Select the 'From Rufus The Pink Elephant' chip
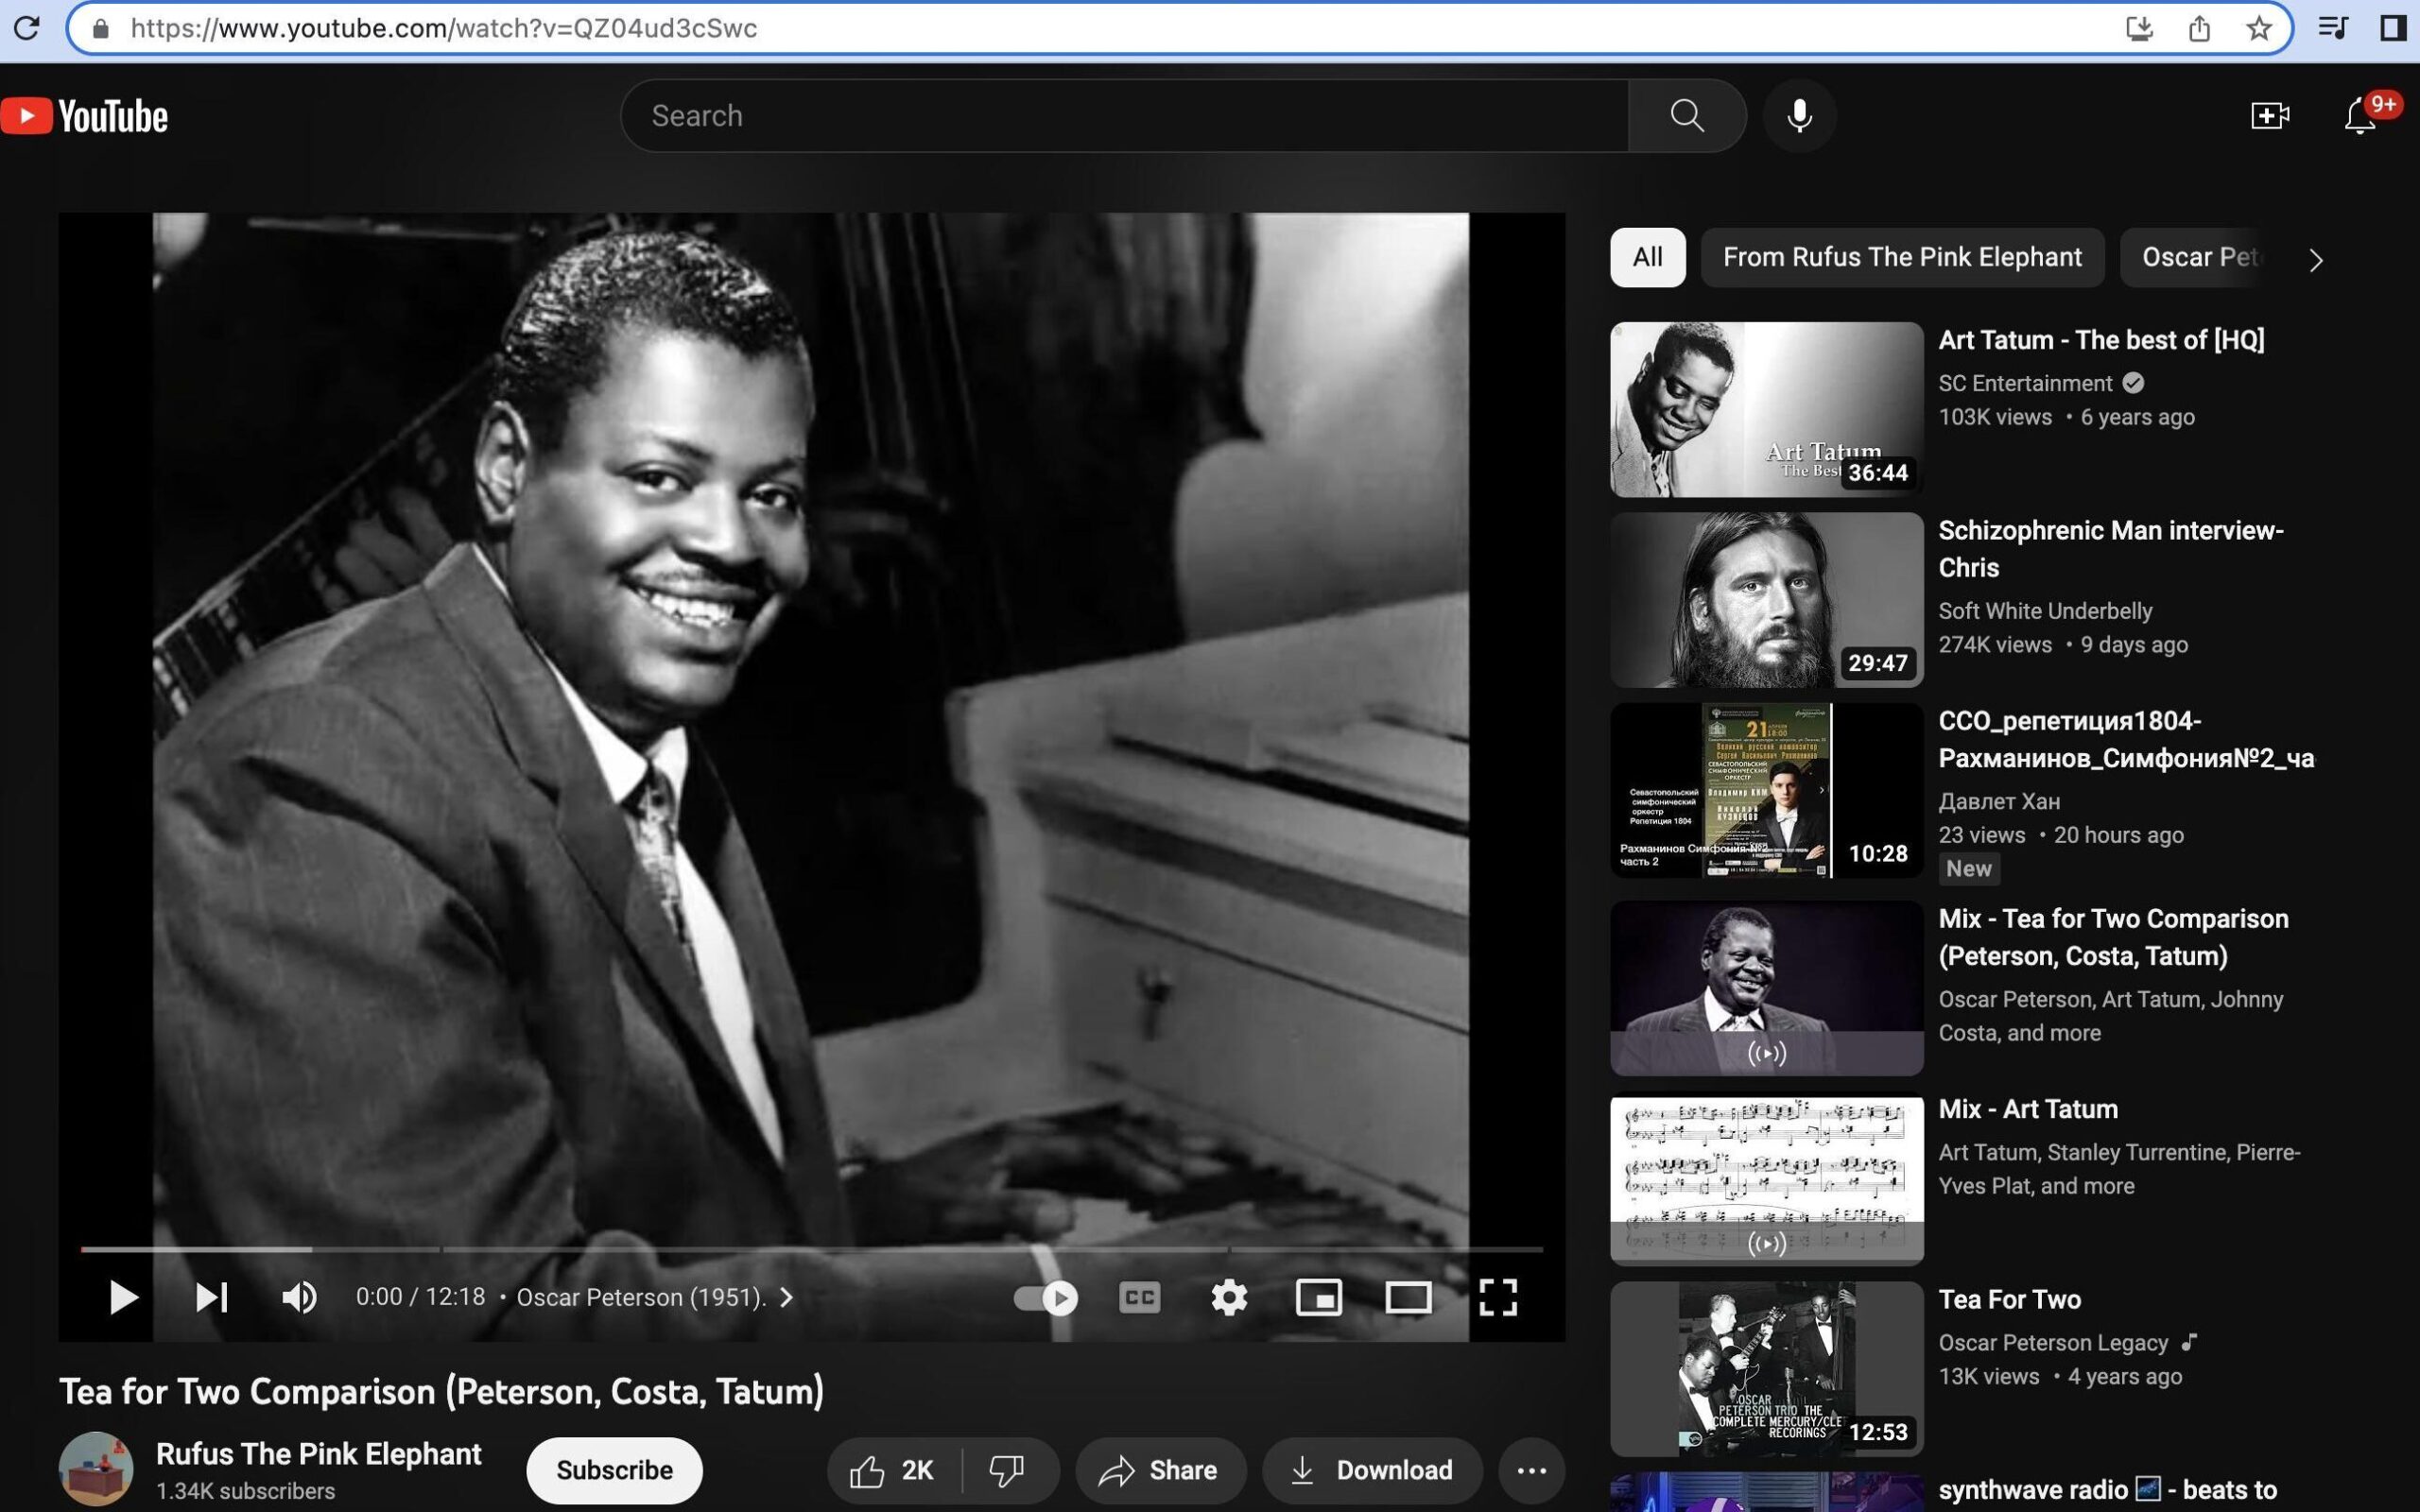 (1901, 257)
